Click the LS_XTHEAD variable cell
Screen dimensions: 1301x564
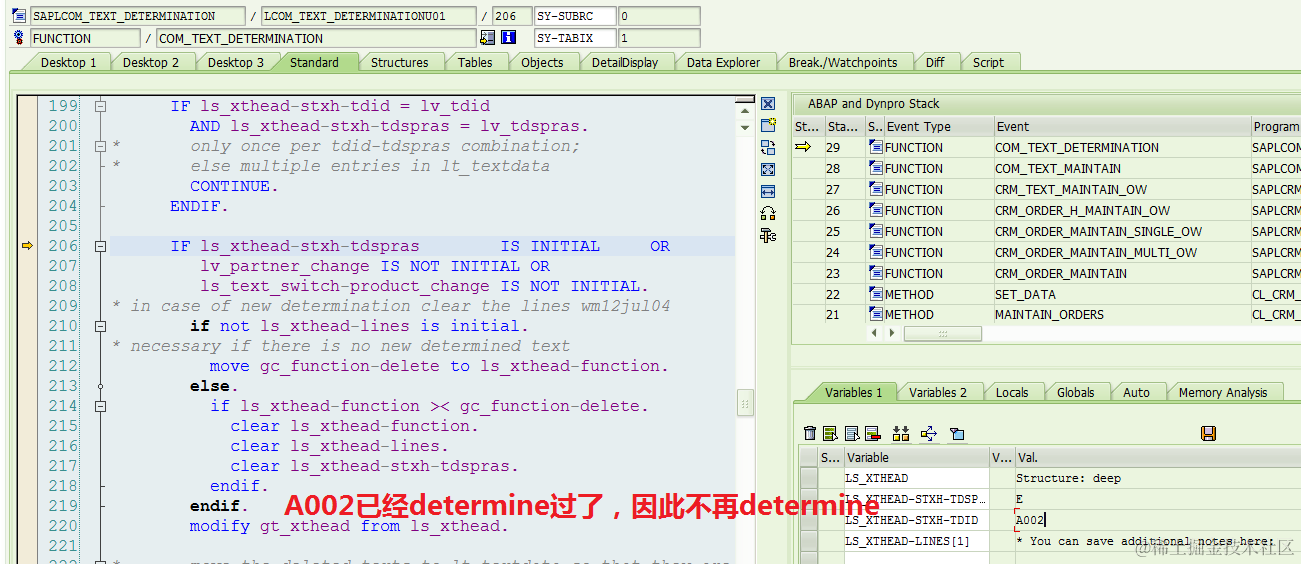916,478
